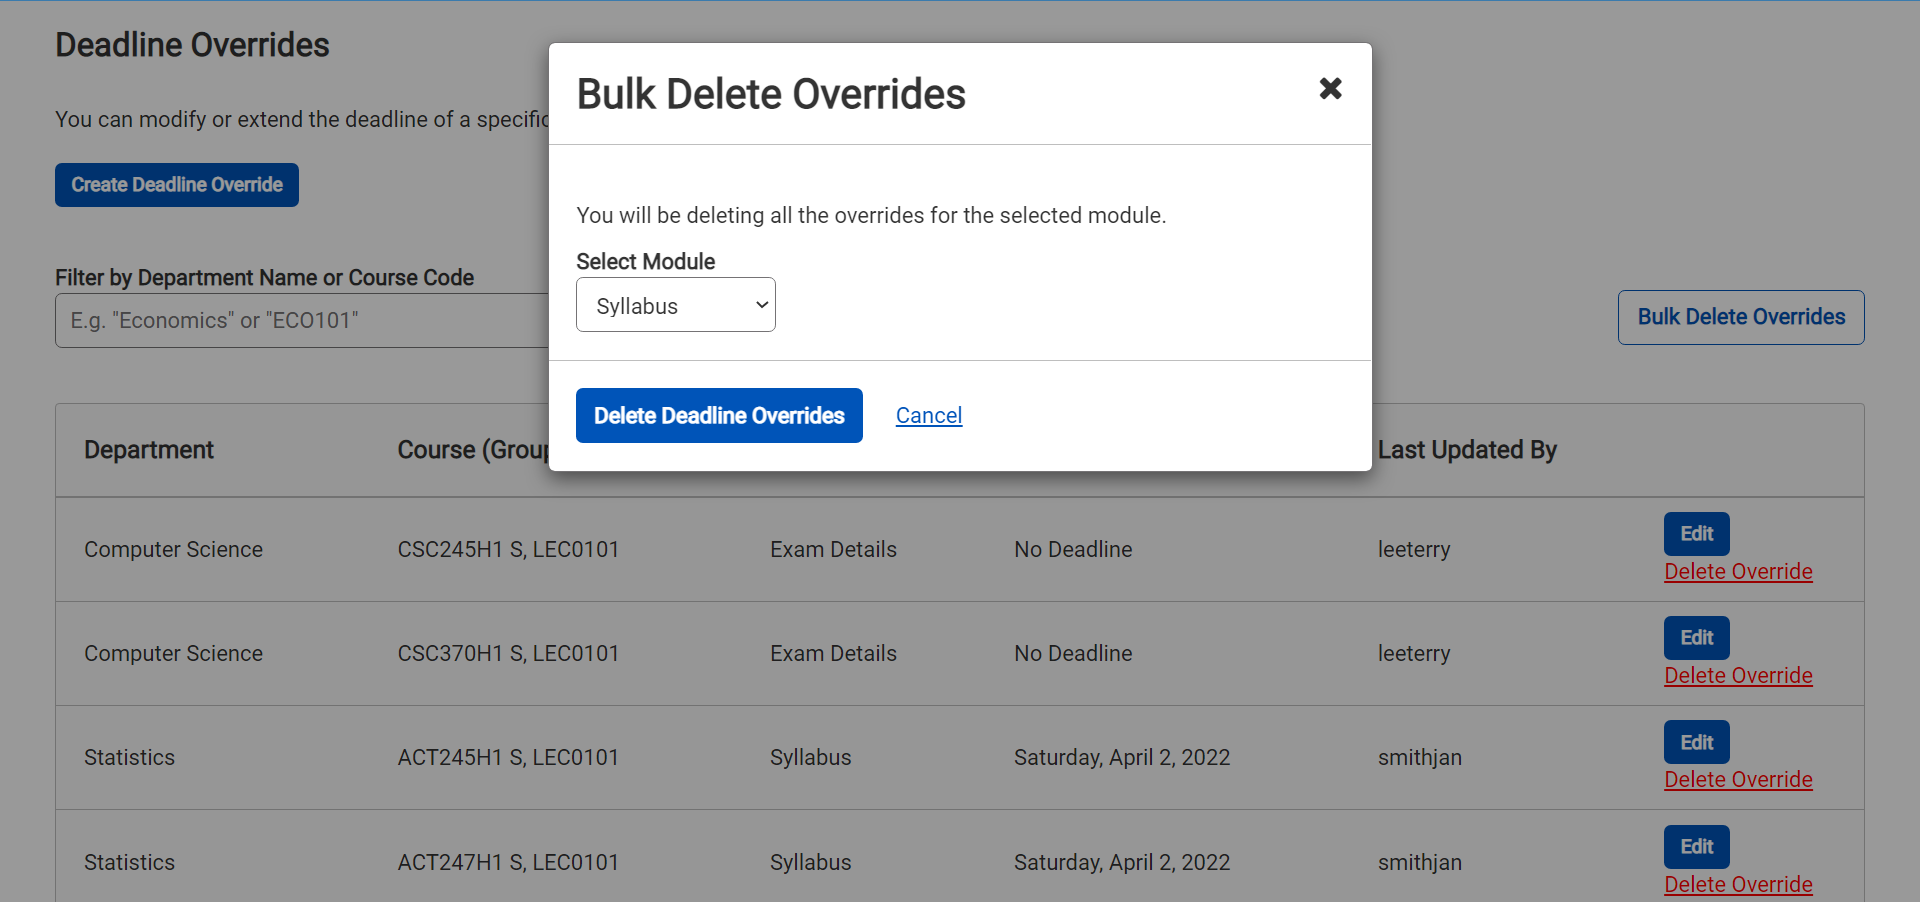Click Computer Science in the CSC370H1 row

(173, 653)
